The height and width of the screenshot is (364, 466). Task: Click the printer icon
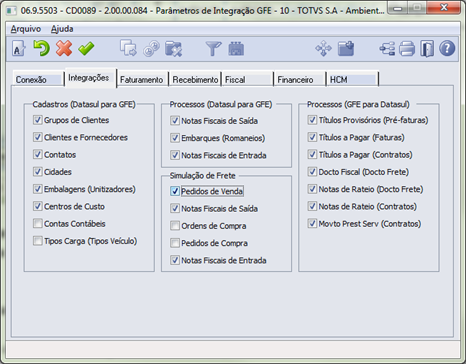407,49
